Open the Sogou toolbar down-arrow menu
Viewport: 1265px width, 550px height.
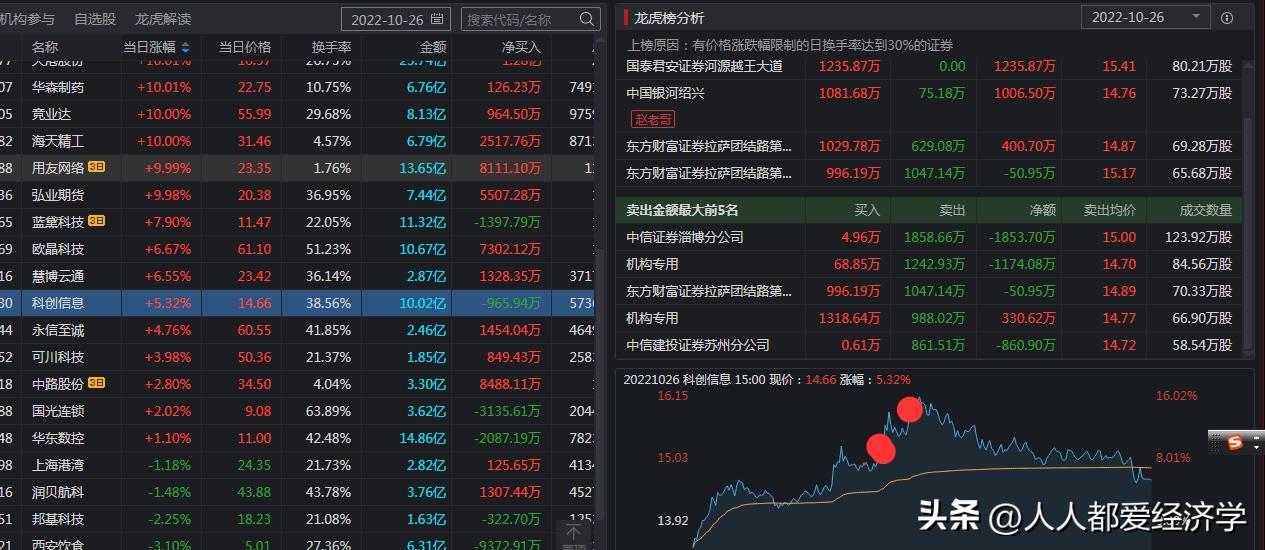click(1257, 447)
